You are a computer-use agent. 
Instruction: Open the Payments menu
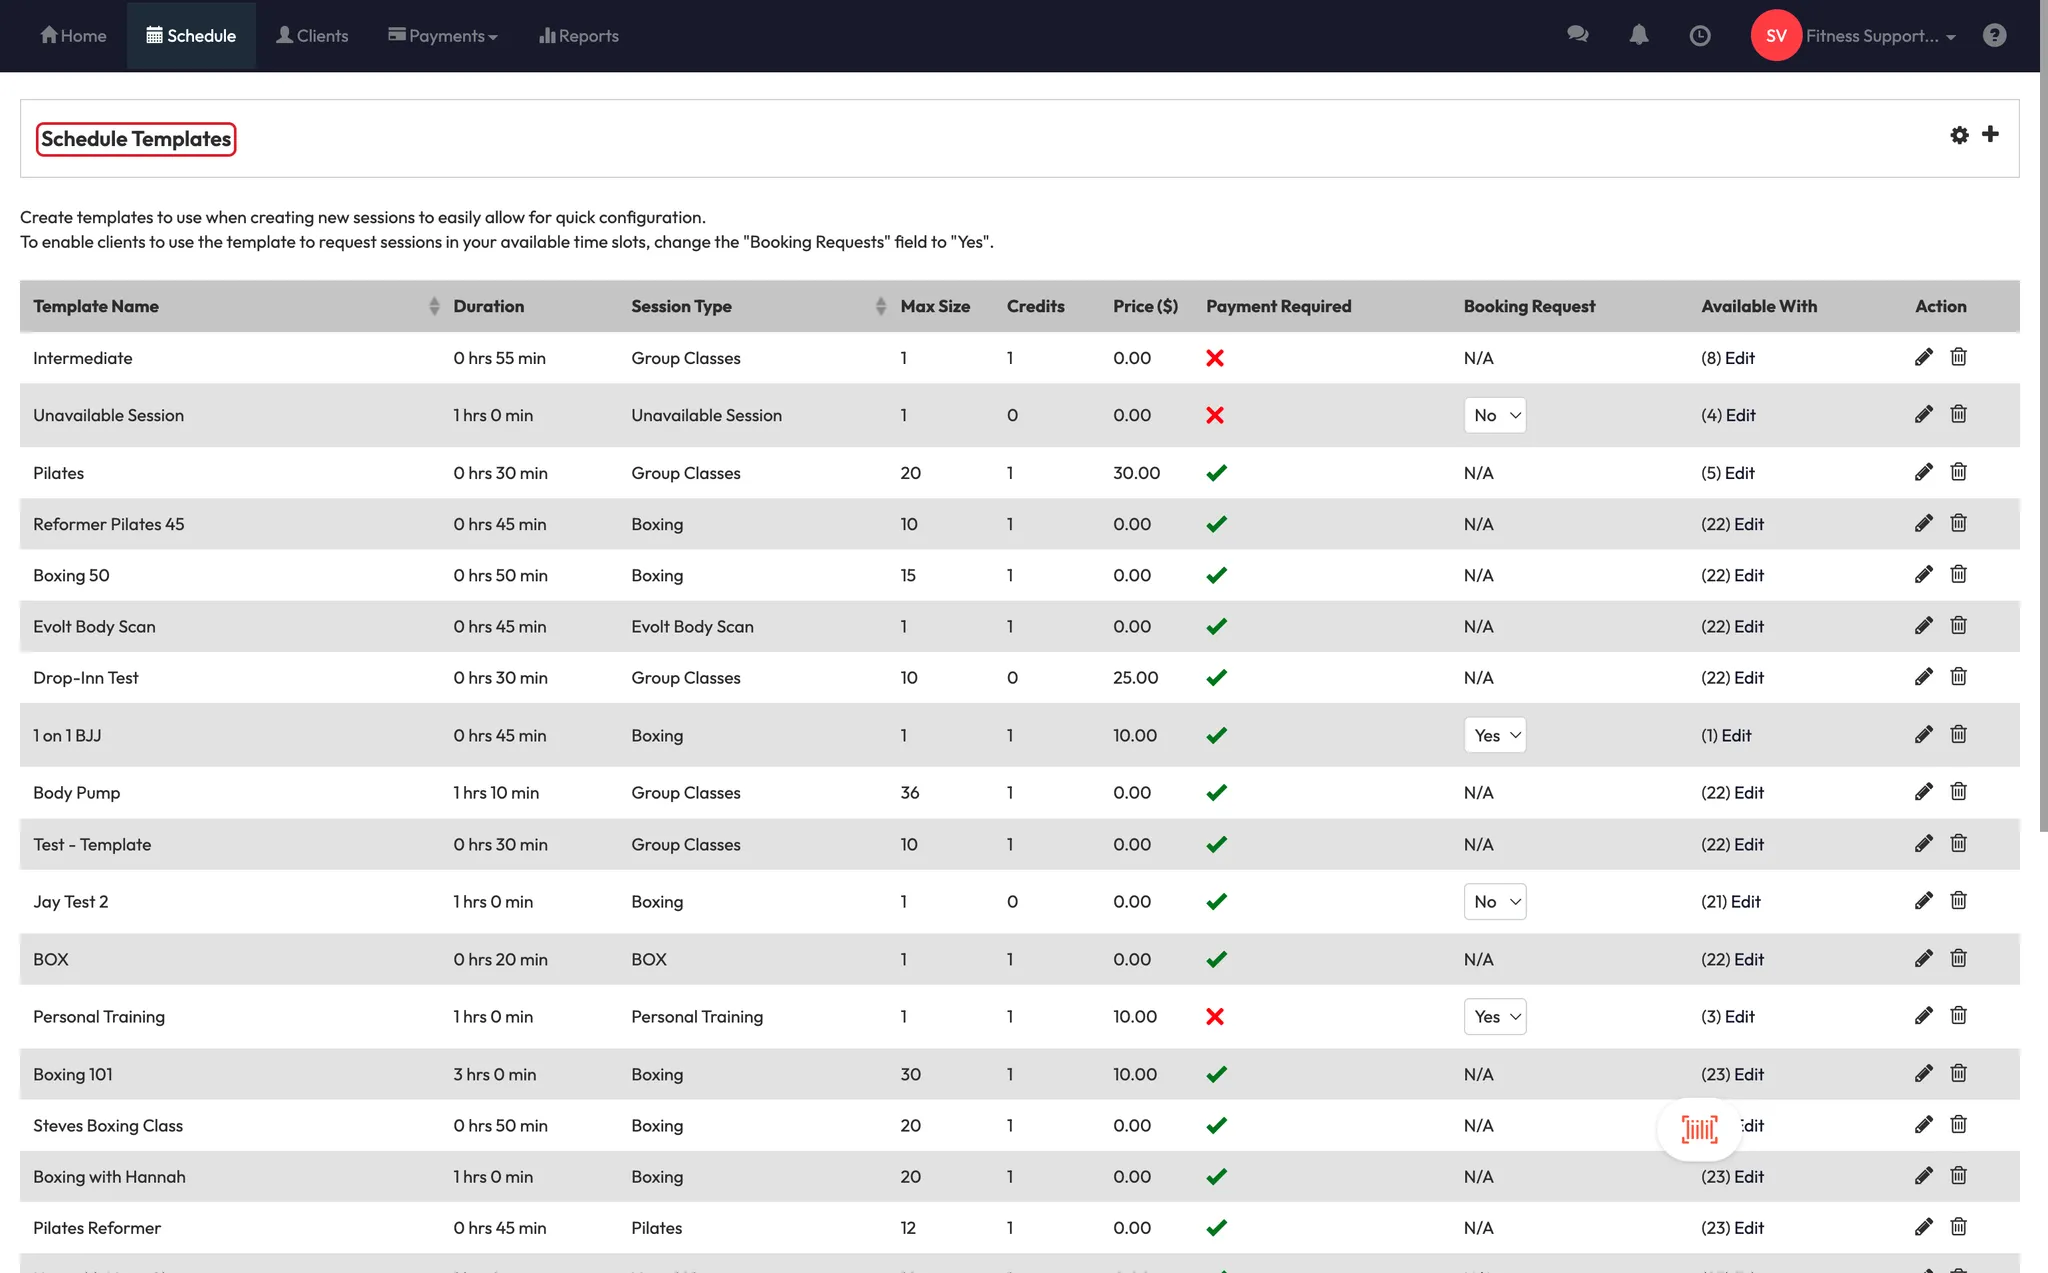tap(442, 36)
